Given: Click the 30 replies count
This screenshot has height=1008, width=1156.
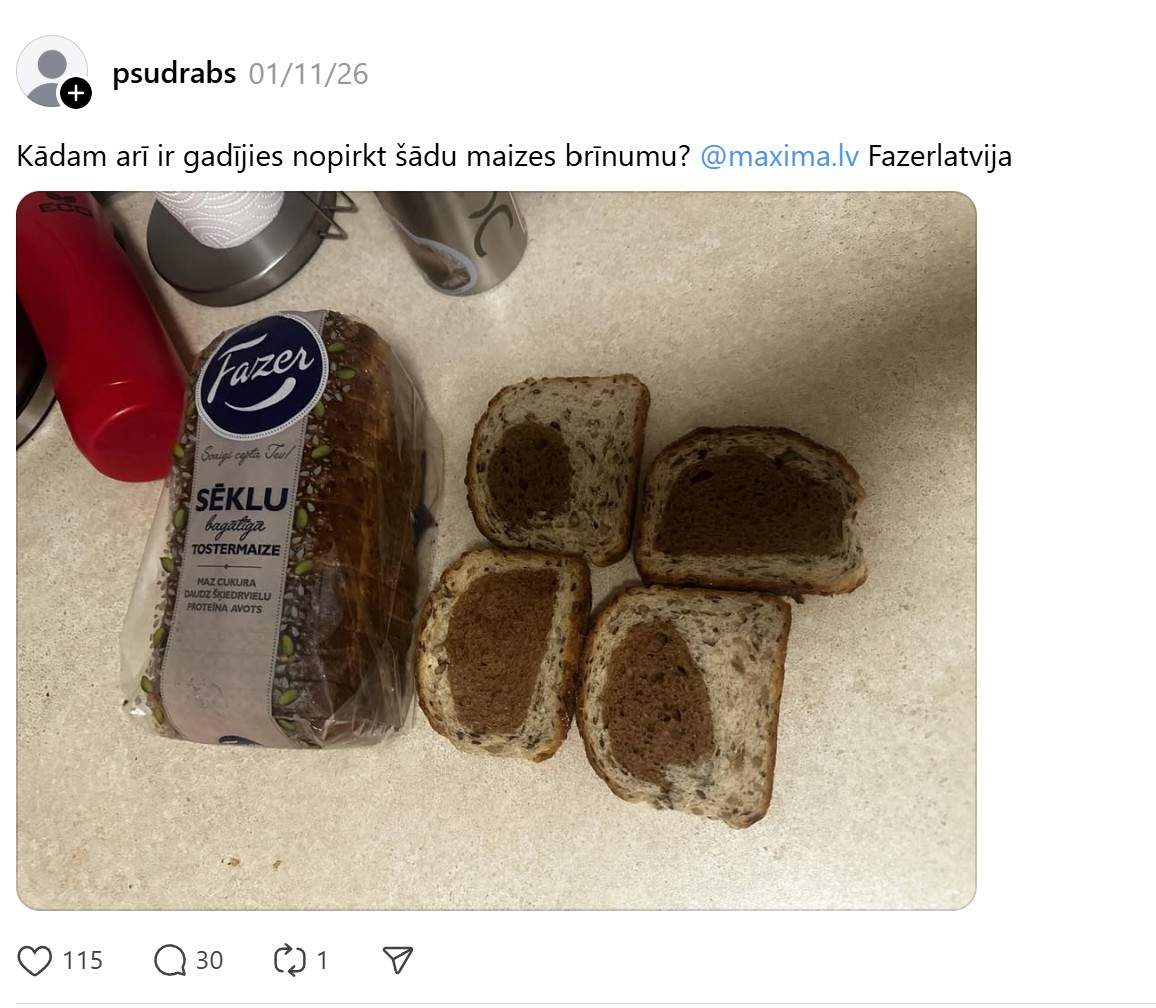Looking at the screenshot, I should 209,961.
